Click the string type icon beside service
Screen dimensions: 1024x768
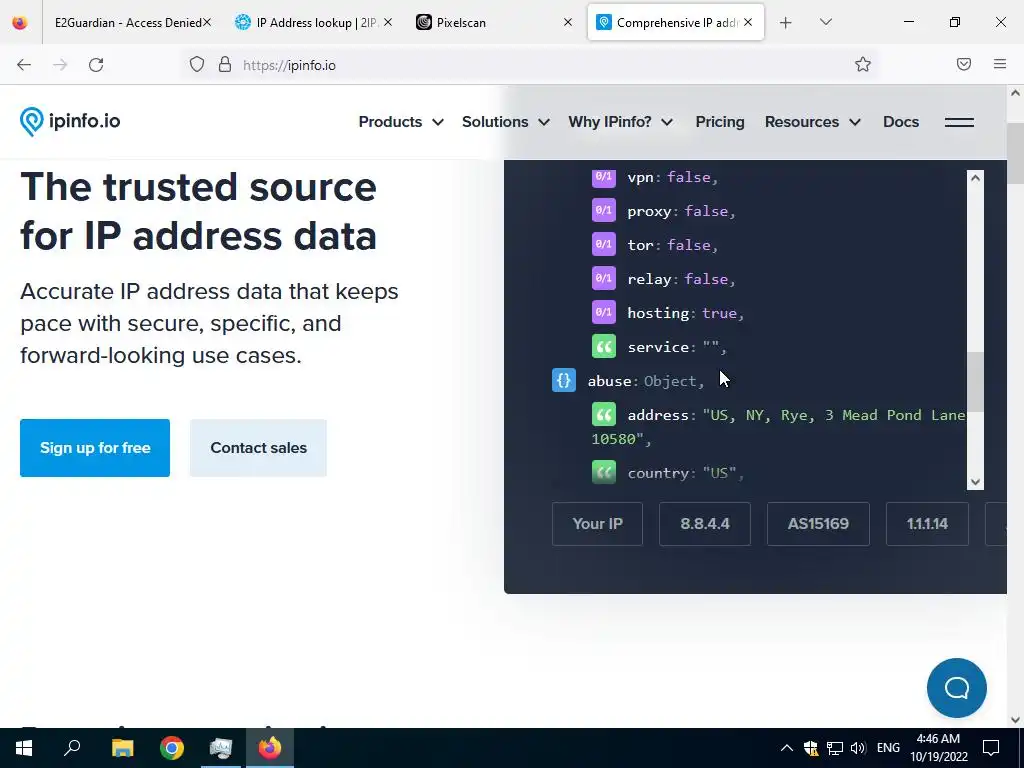[x=603, y=346]
